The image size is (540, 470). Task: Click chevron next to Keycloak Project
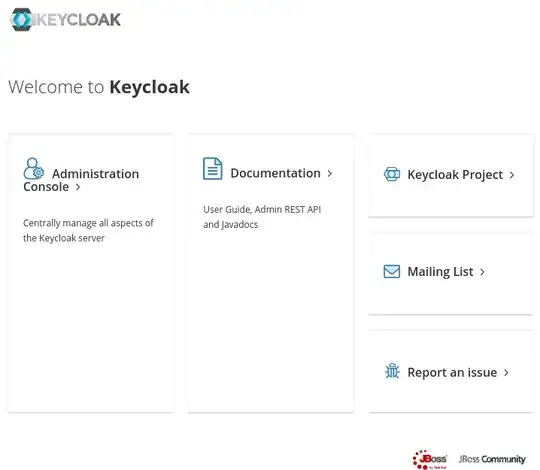[x=512, y=175]
